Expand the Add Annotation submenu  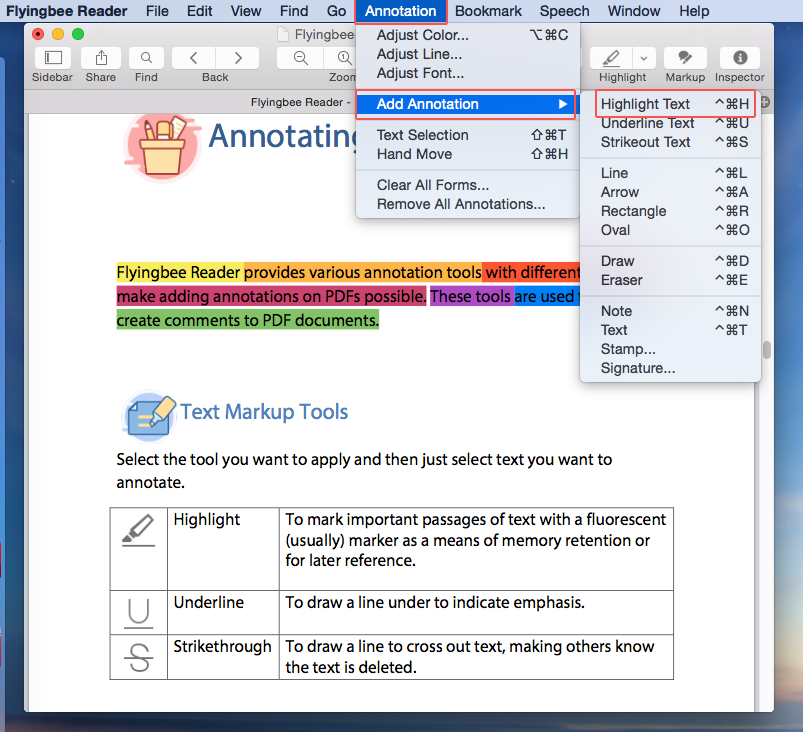pos(466,104)
